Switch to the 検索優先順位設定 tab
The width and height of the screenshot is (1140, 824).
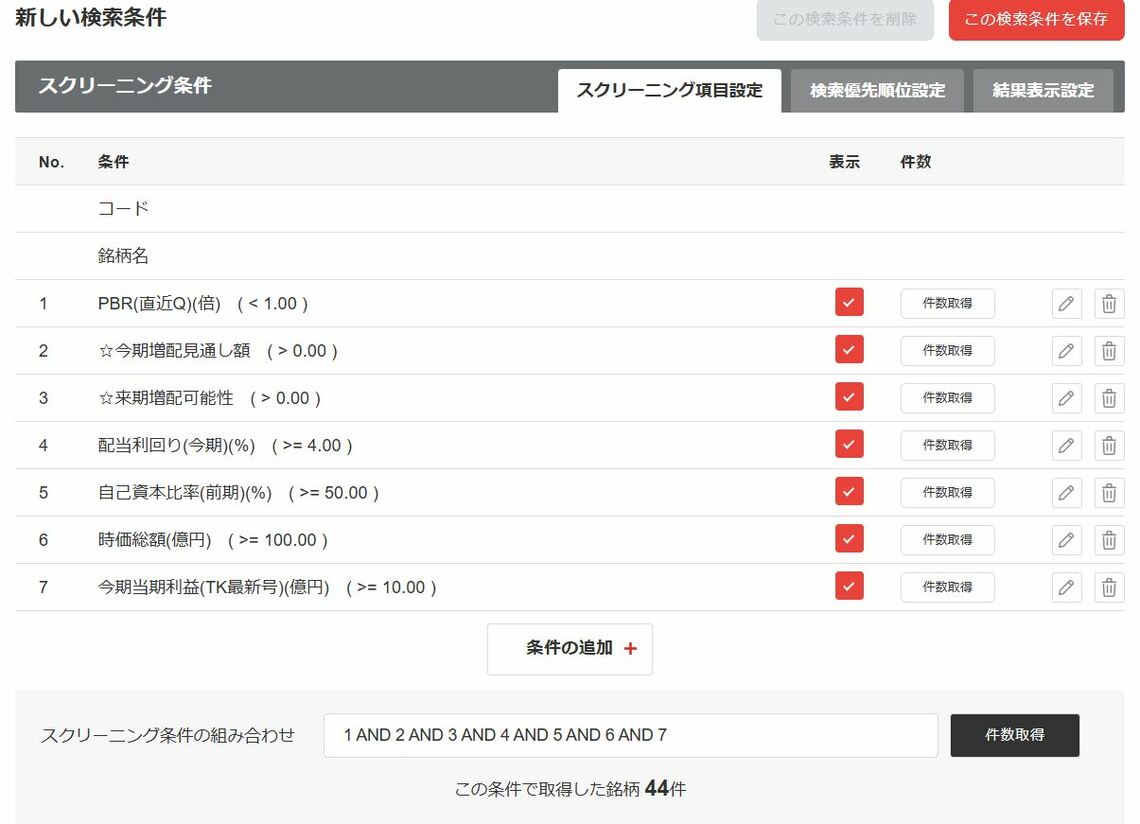coord(878,91)
